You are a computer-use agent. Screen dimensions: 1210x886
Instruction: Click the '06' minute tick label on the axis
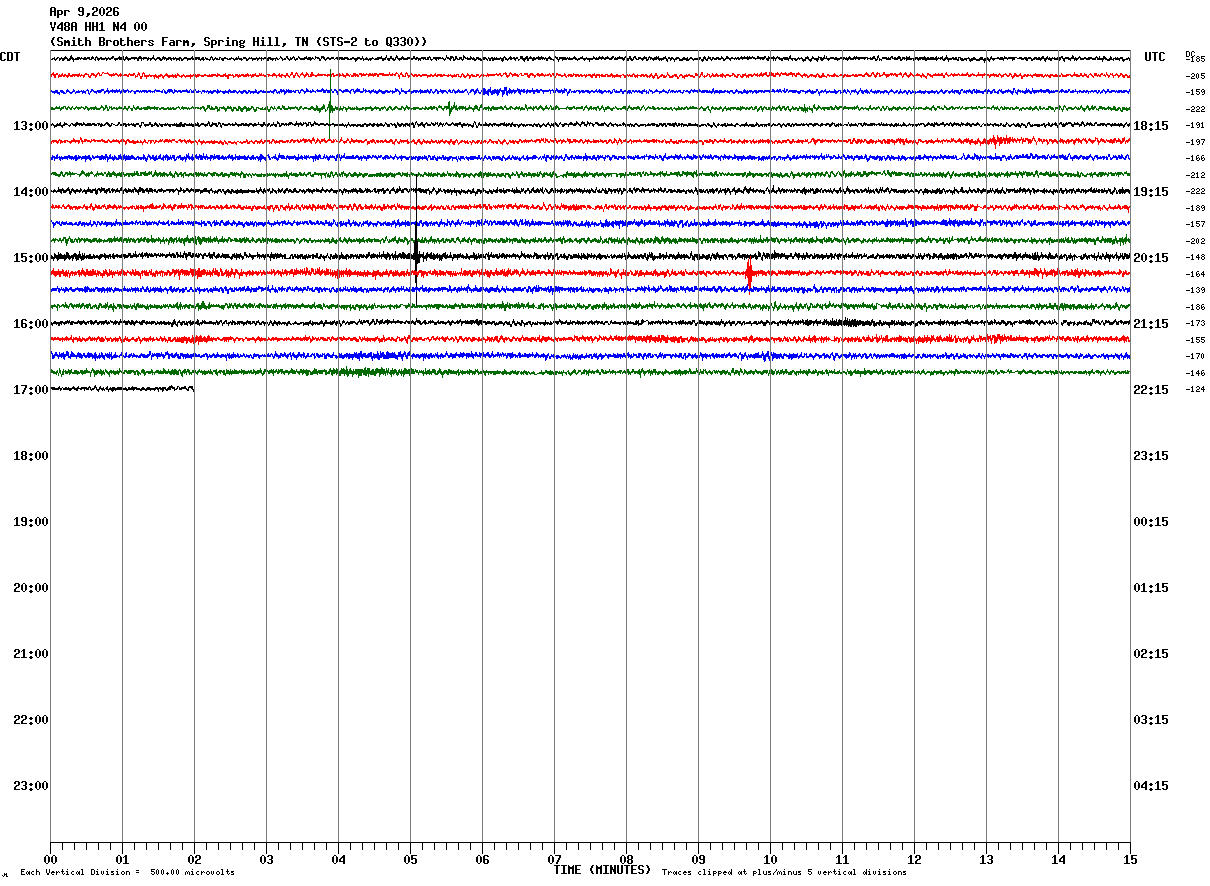click(482, 859)
